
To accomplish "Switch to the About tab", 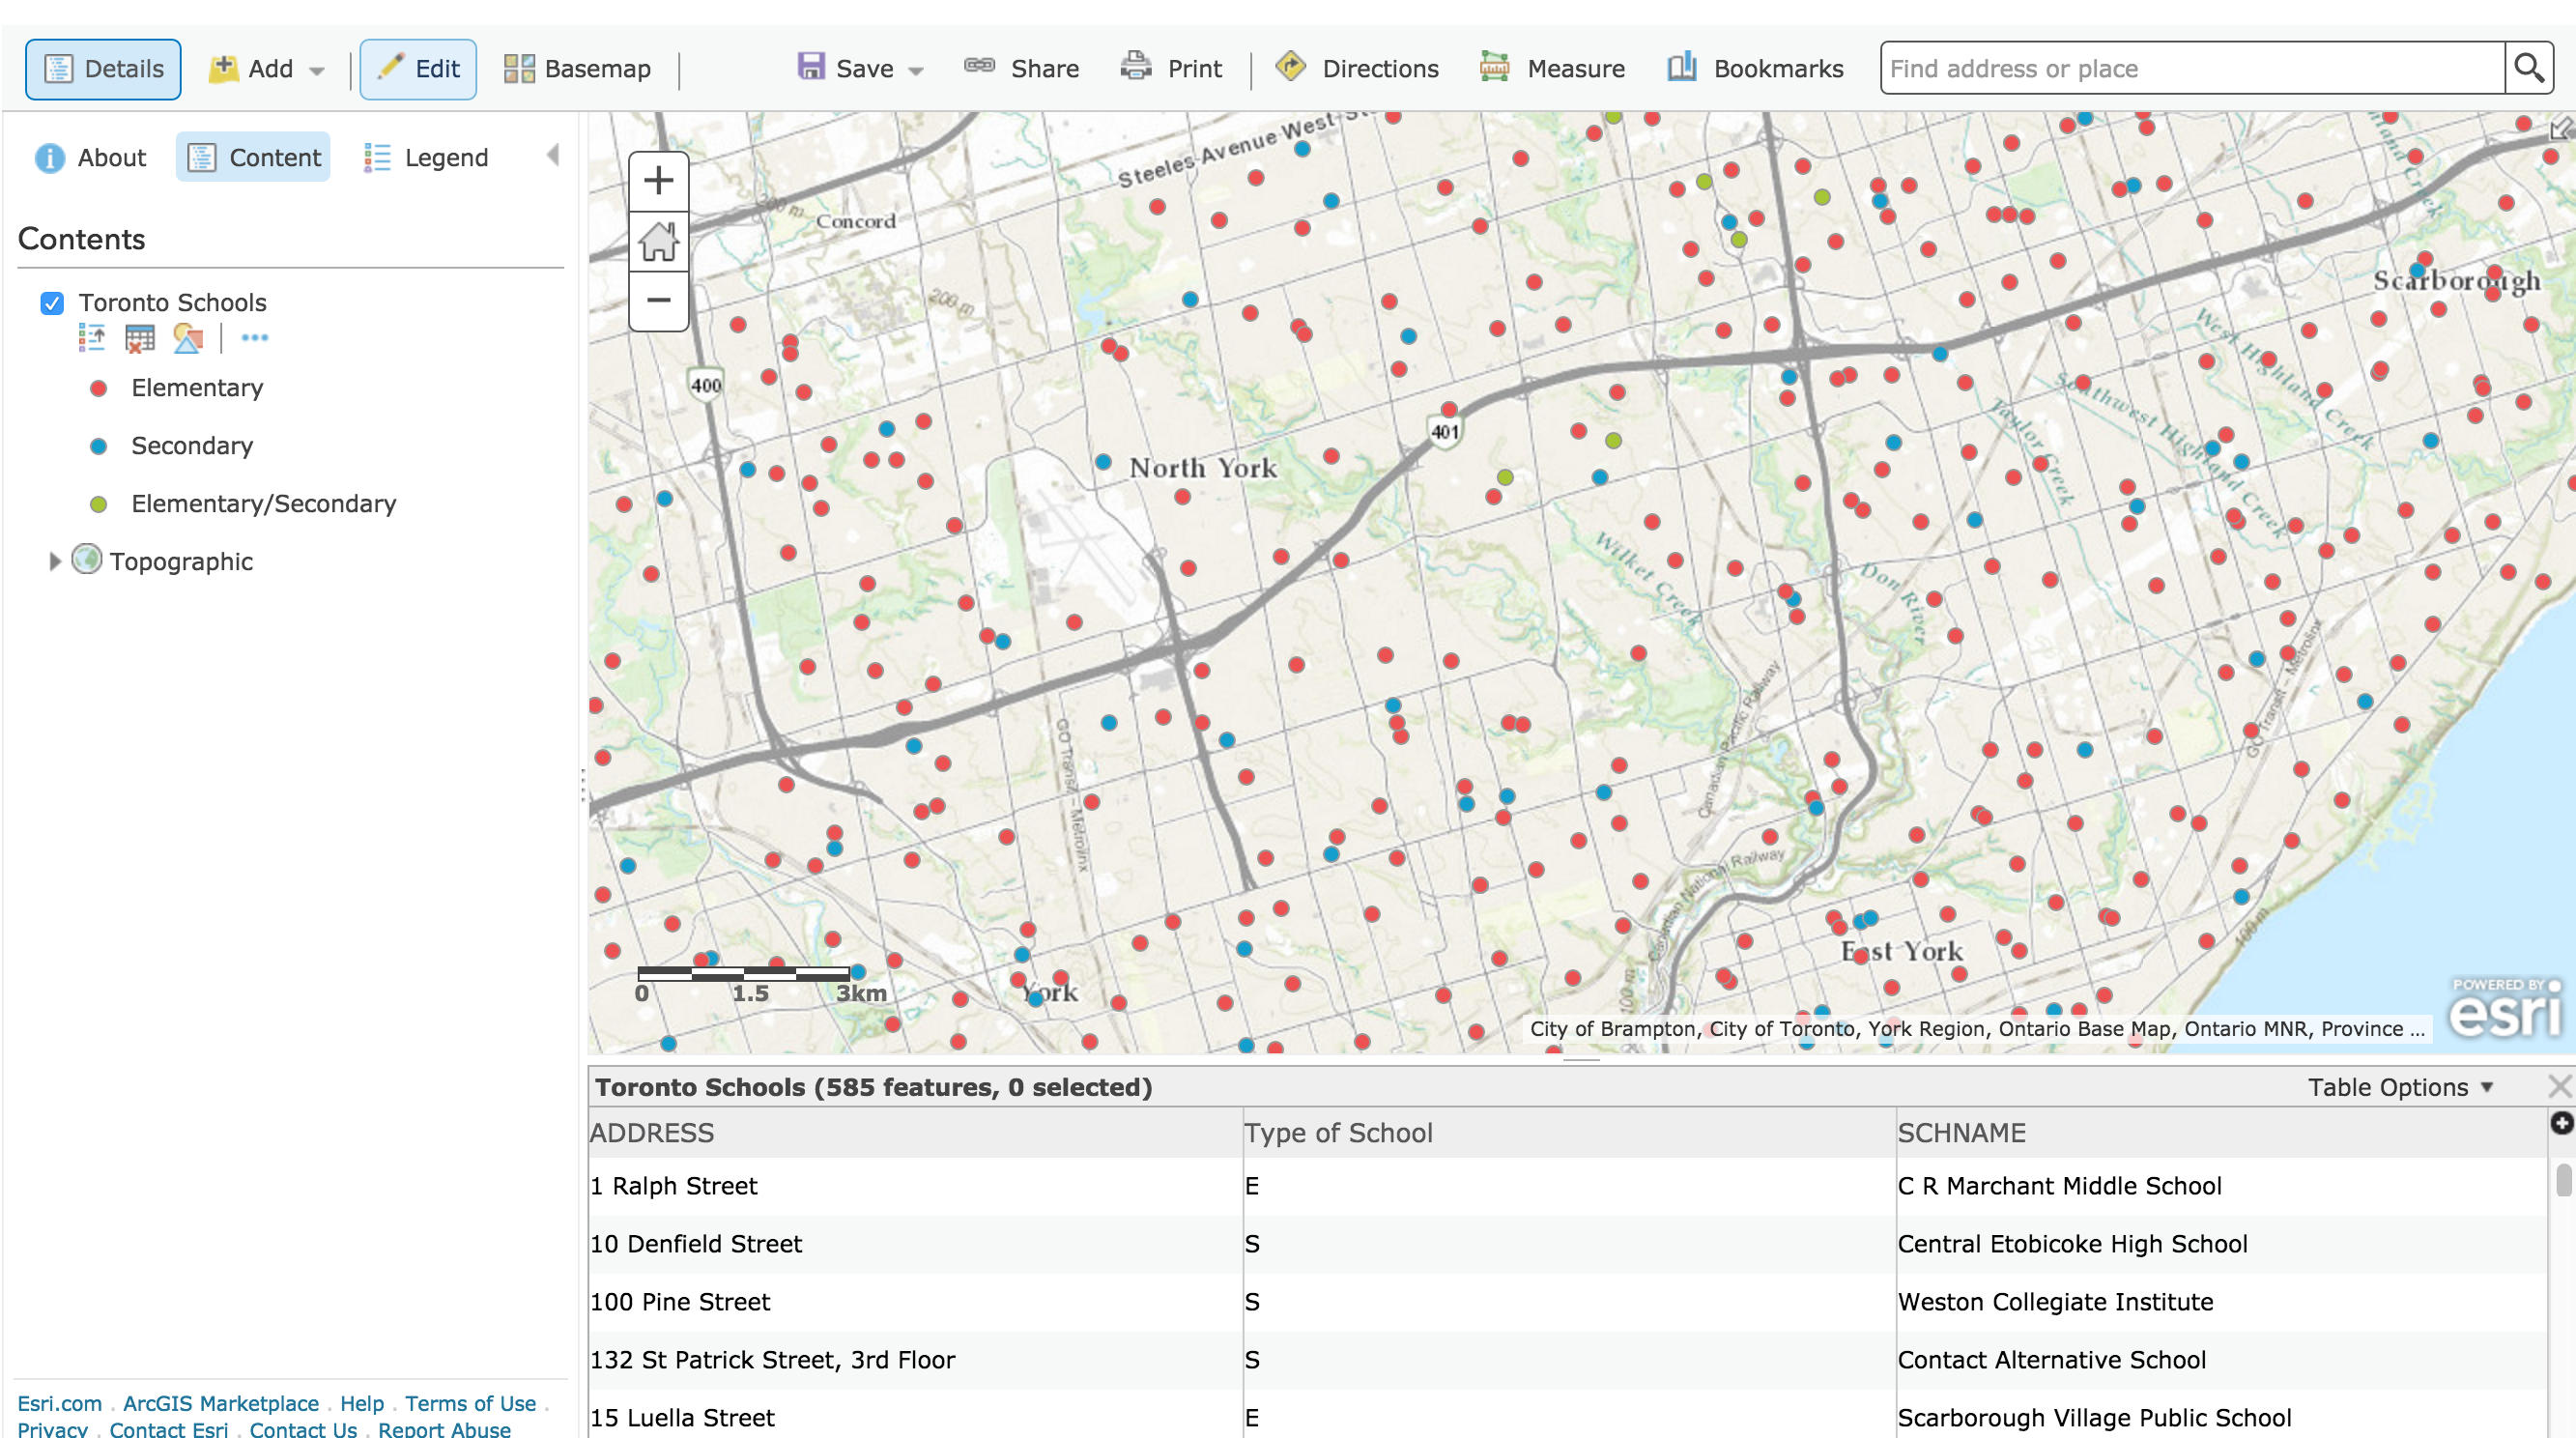I will pos(91,157).
